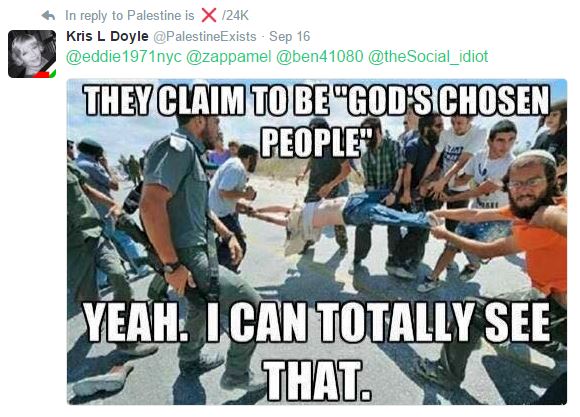Open the "Palestine is" replied-to account

click(x=161, y=16)
